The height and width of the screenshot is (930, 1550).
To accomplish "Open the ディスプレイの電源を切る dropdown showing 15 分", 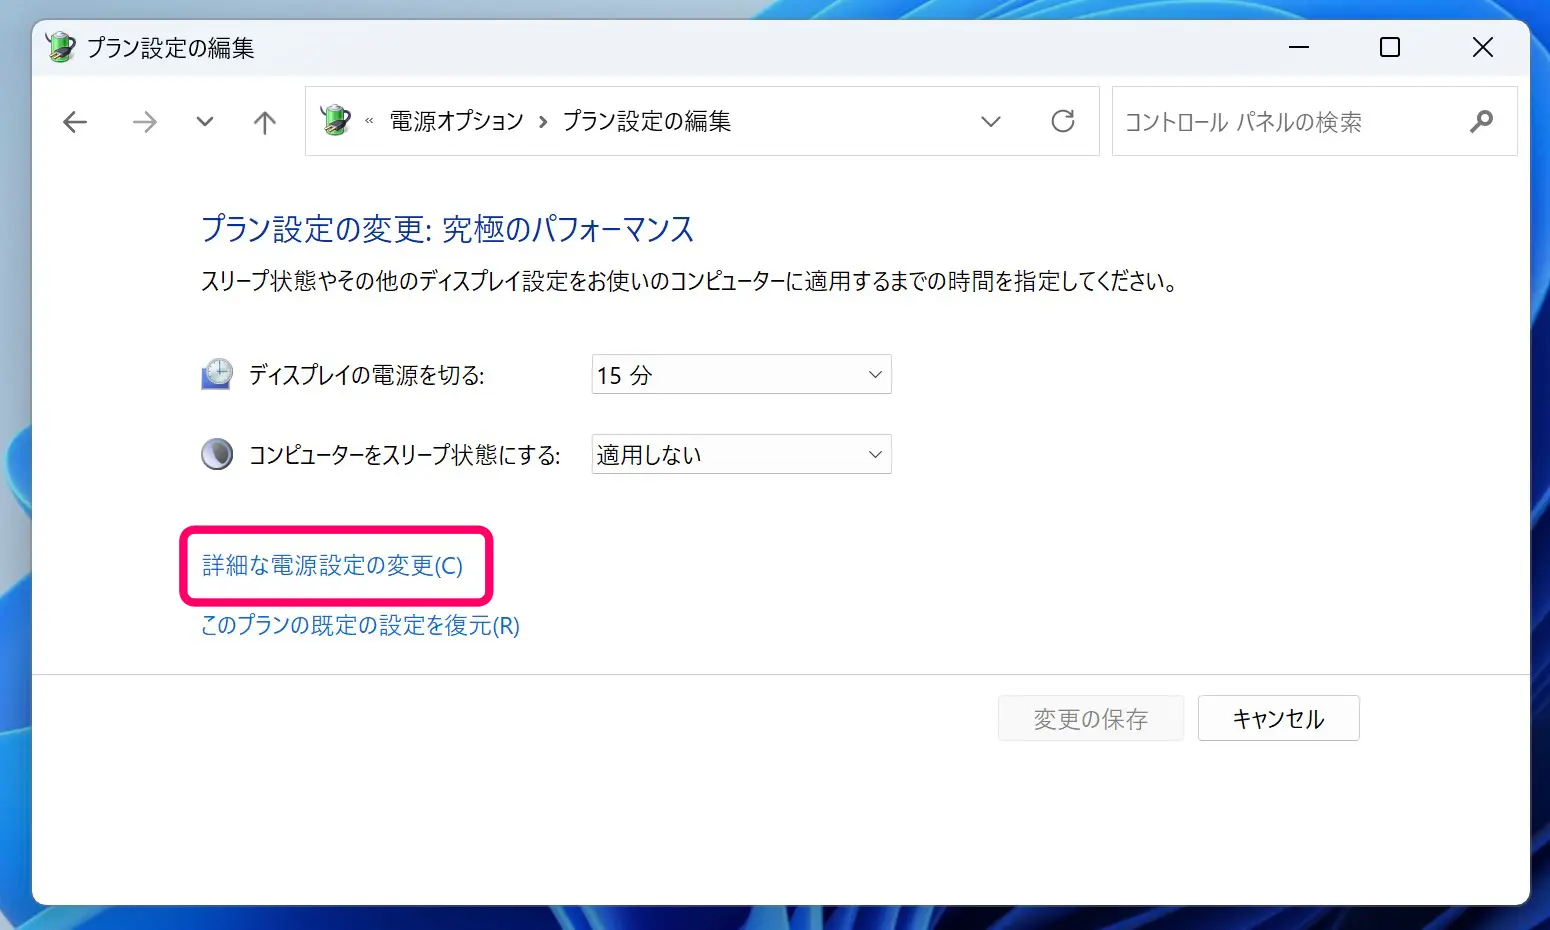I will [740, 374].
